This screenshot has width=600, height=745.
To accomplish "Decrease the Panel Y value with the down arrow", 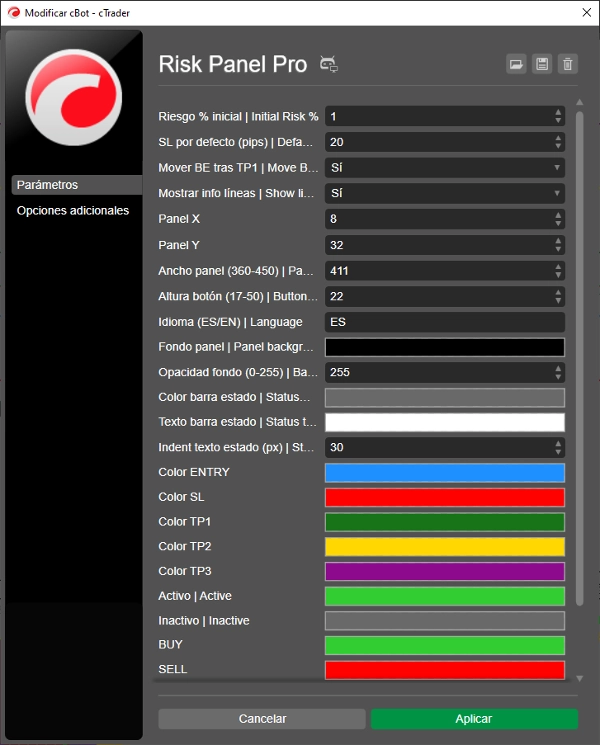I will click(558, 249).
